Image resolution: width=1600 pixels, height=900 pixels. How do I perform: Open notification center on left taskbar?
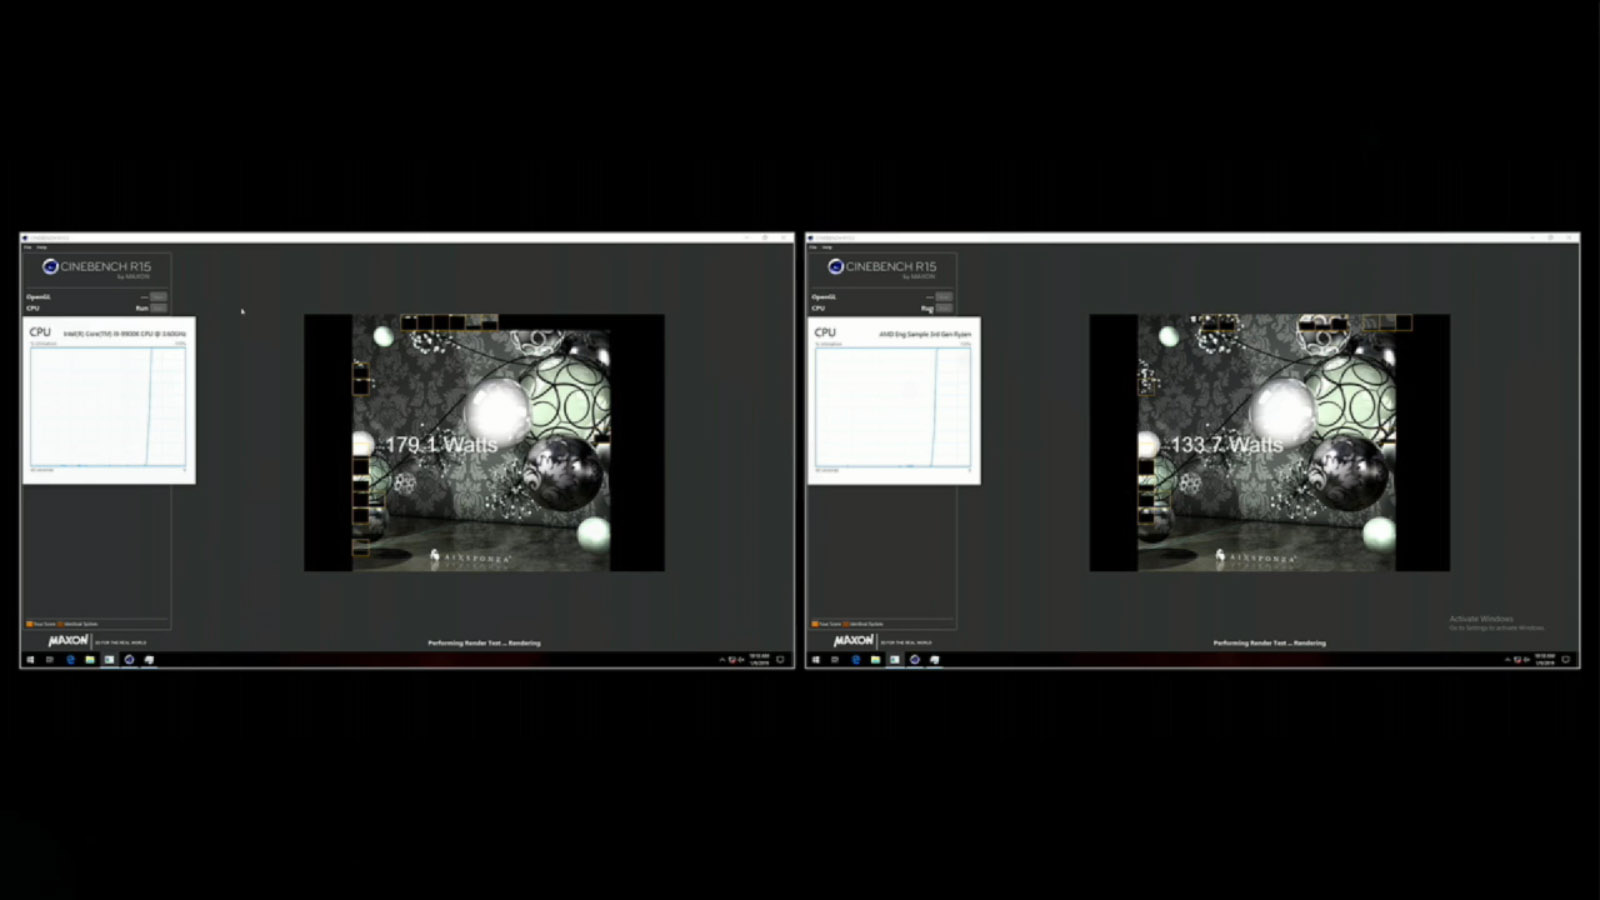click(780, 660)
